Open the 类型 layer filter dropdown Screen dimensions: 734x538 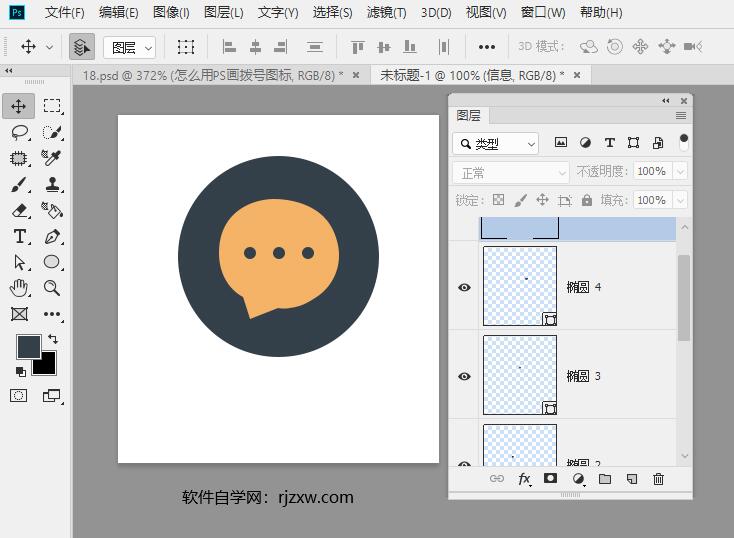(495, 143)
